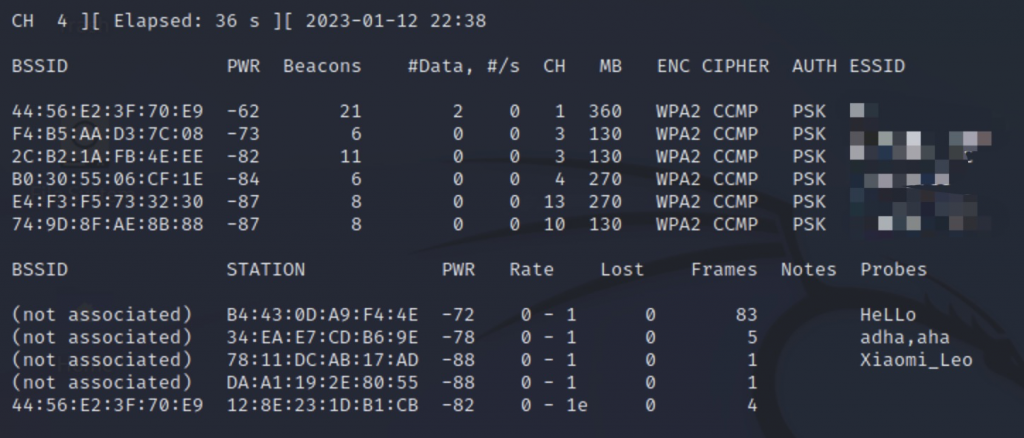Screen dimensions: 1024x438
Task: Click the ESSID column header
Action: click(x=877, y=67)
